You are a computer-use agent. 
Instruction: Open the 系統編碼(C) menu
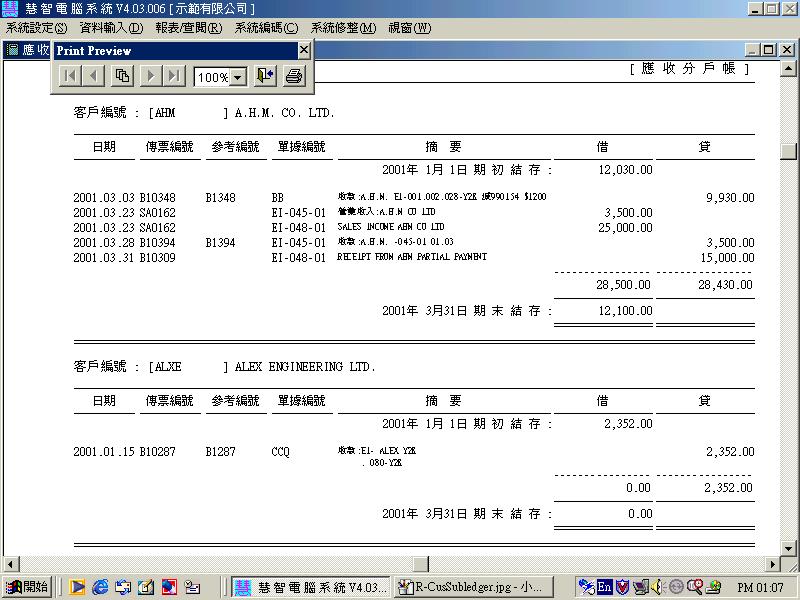[266, 28]
